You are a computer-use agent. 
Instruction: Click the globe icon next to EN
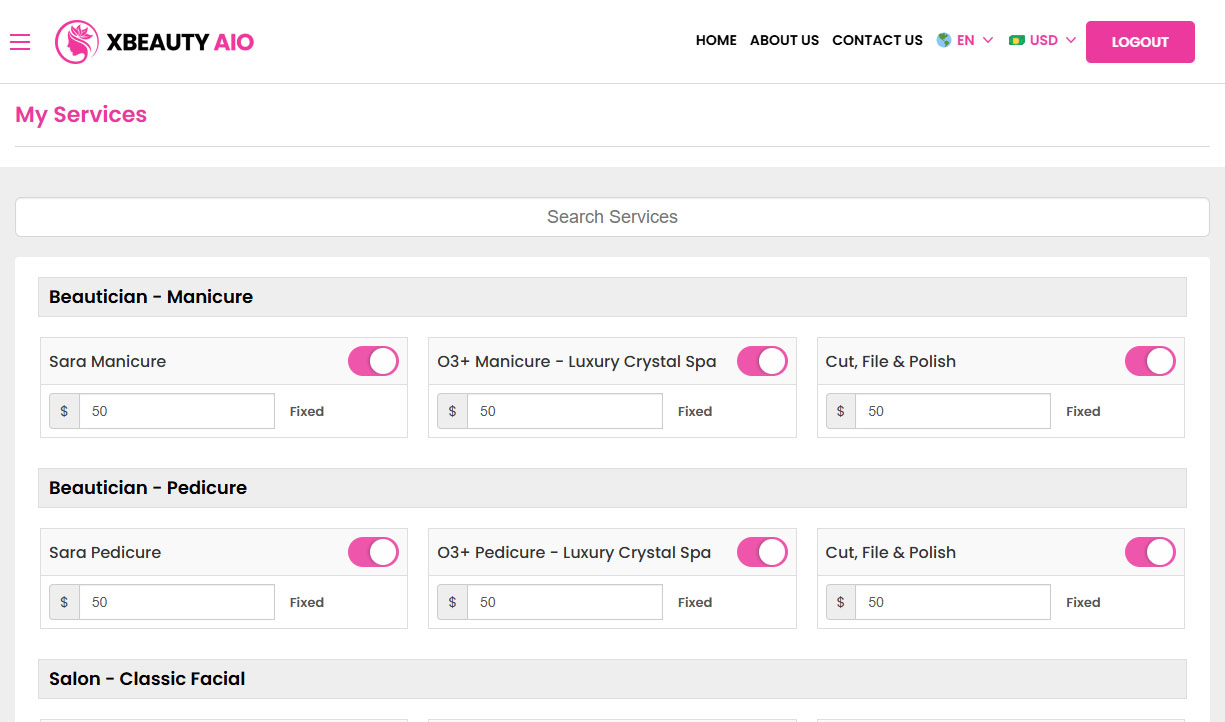point(942,40)
